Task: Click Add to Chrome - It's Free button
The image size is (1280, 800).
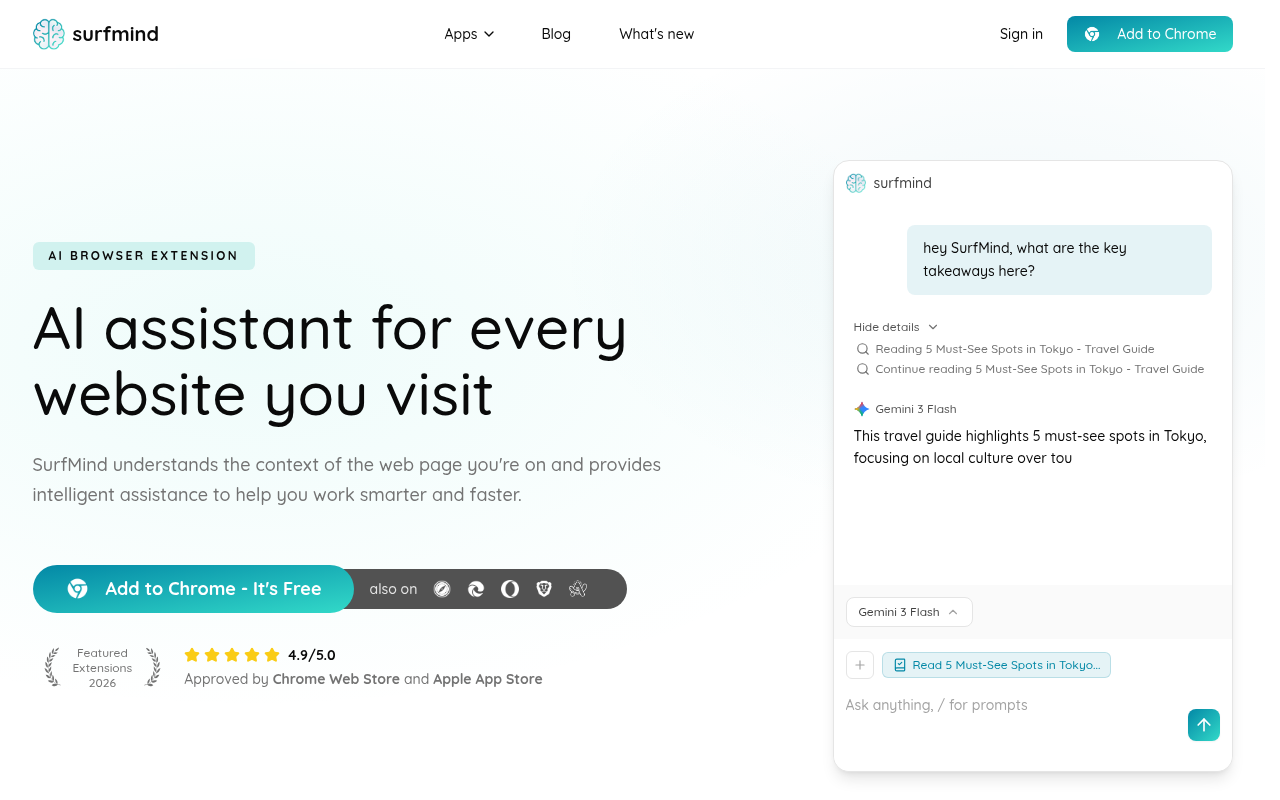Action: coord(193,589)
